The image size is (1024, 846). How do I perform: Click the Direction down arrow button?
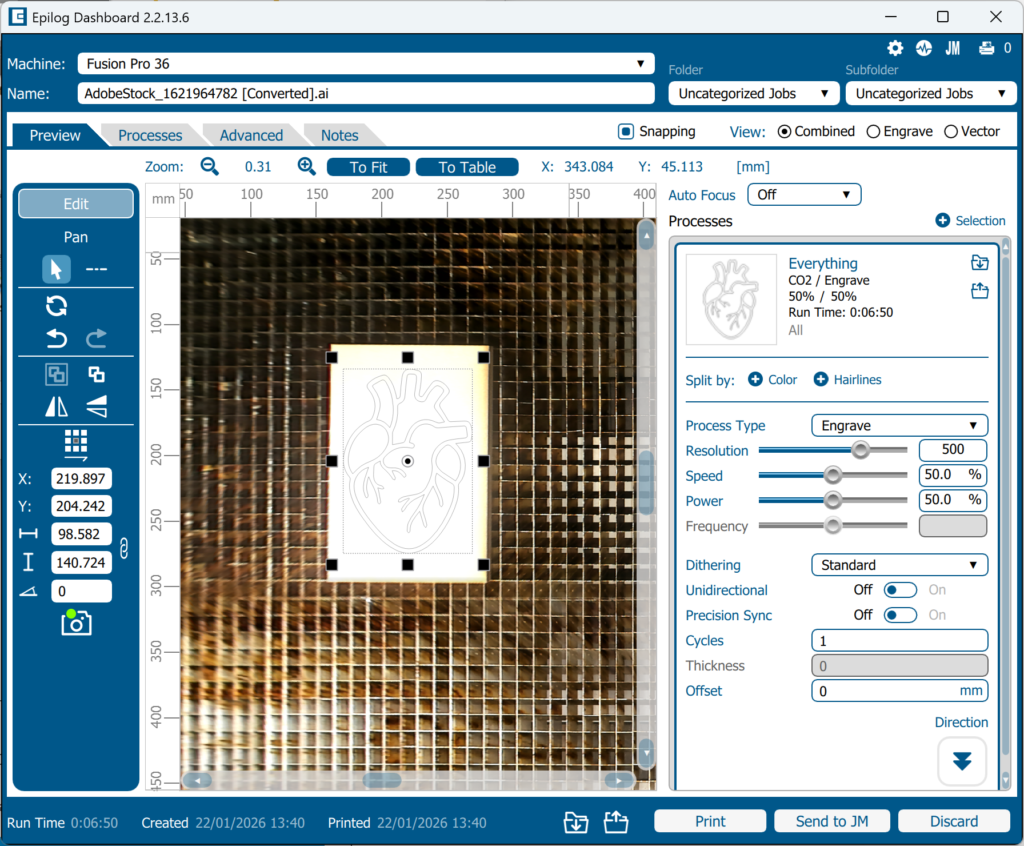point(962,761)
